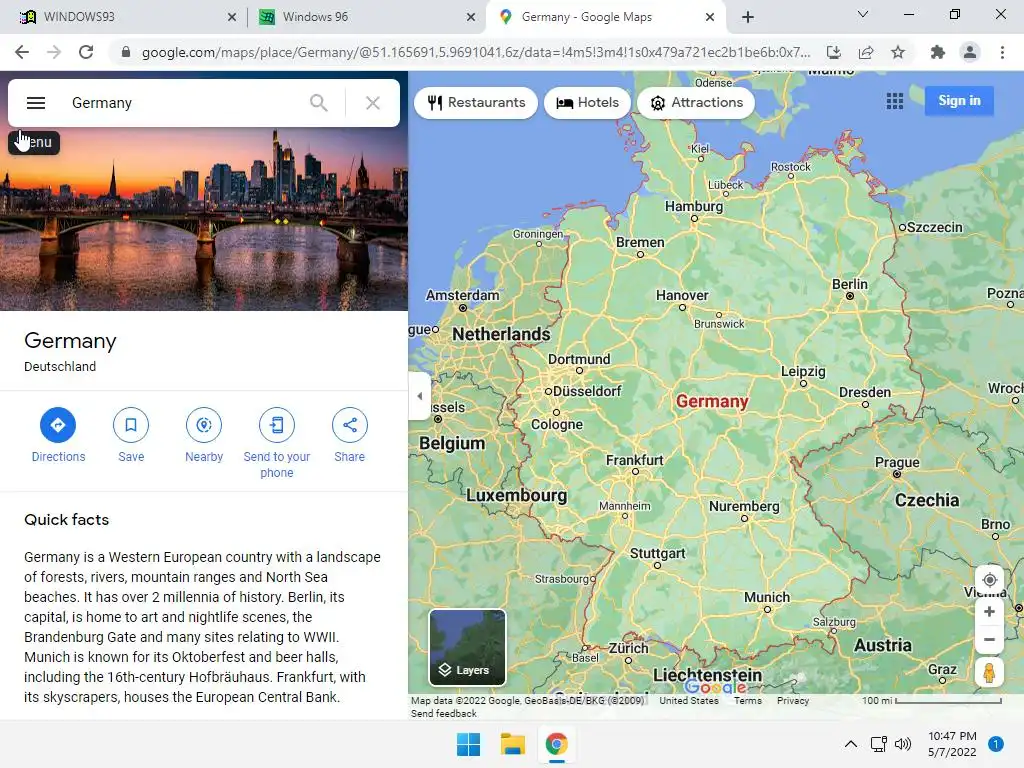Click United States region link

pyautogui.click(x=689, y=700)
